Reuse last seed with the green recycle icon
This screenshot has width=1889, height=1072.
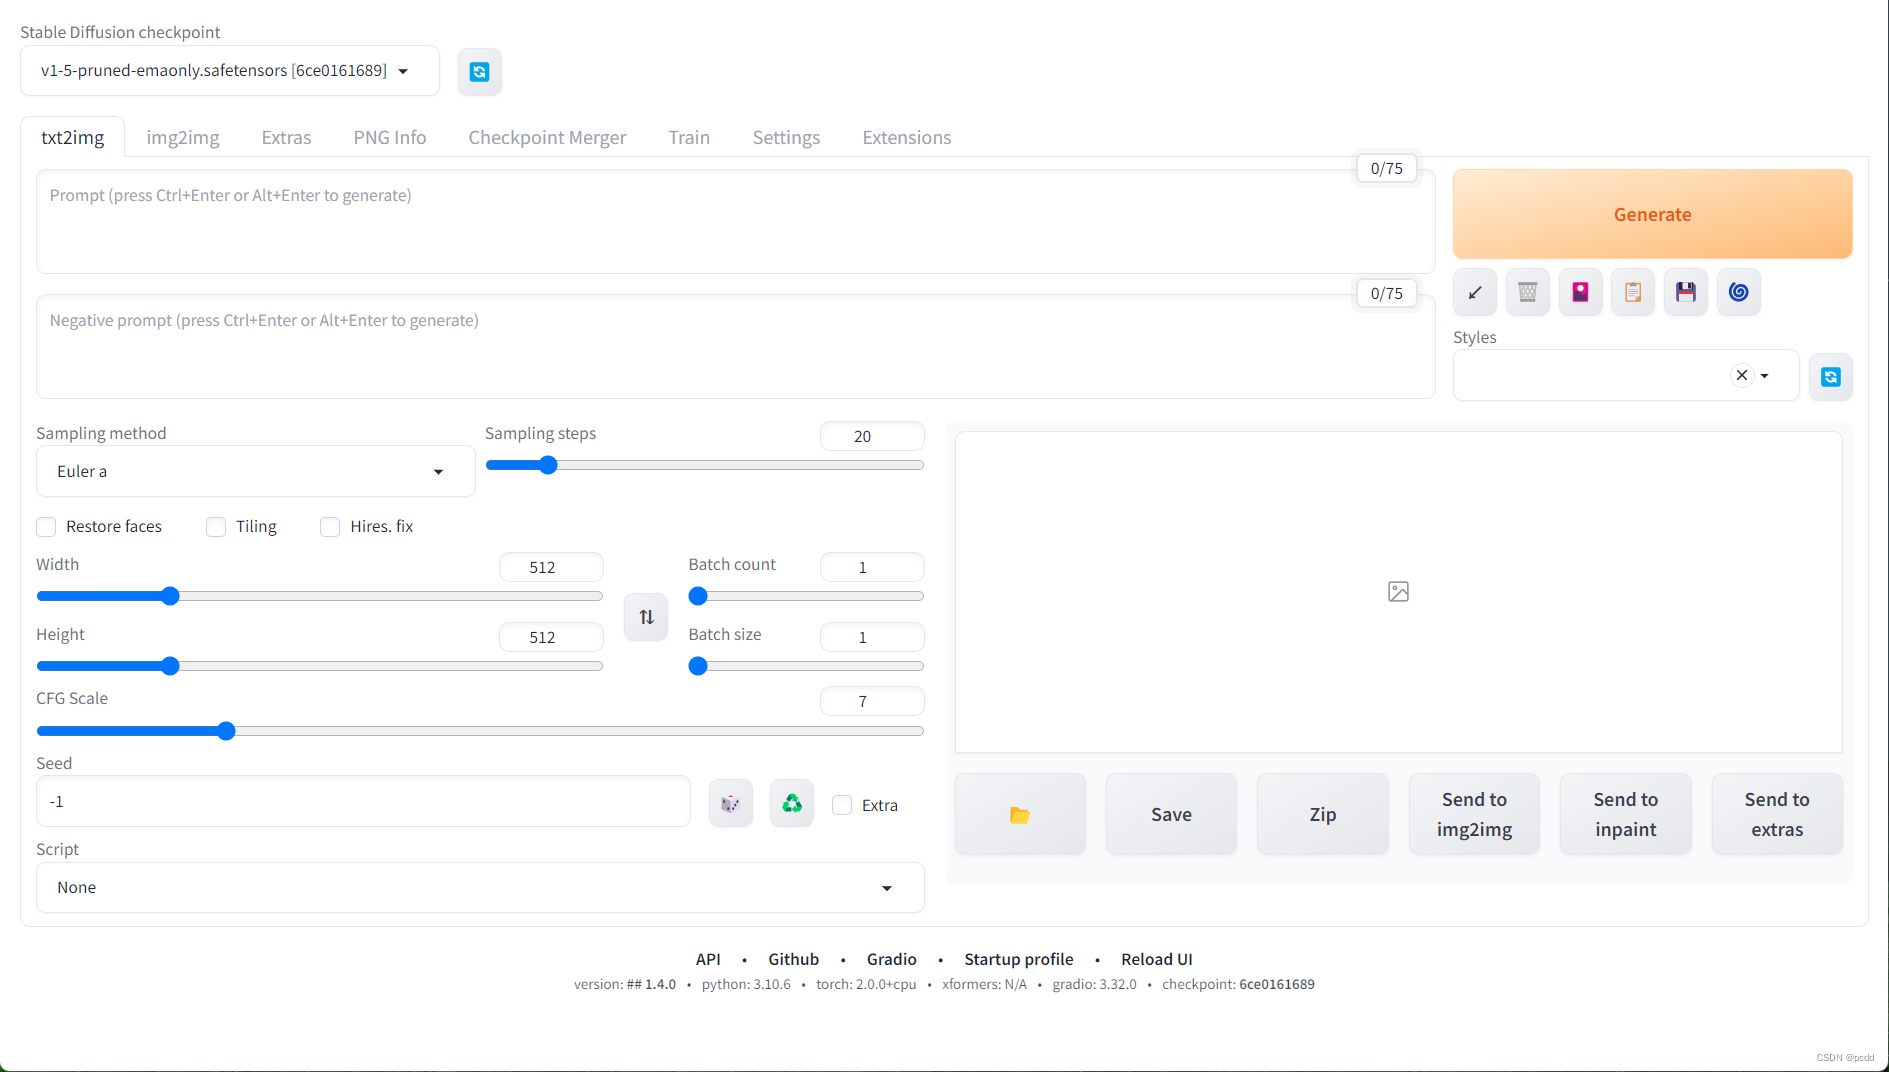(792, 803)
